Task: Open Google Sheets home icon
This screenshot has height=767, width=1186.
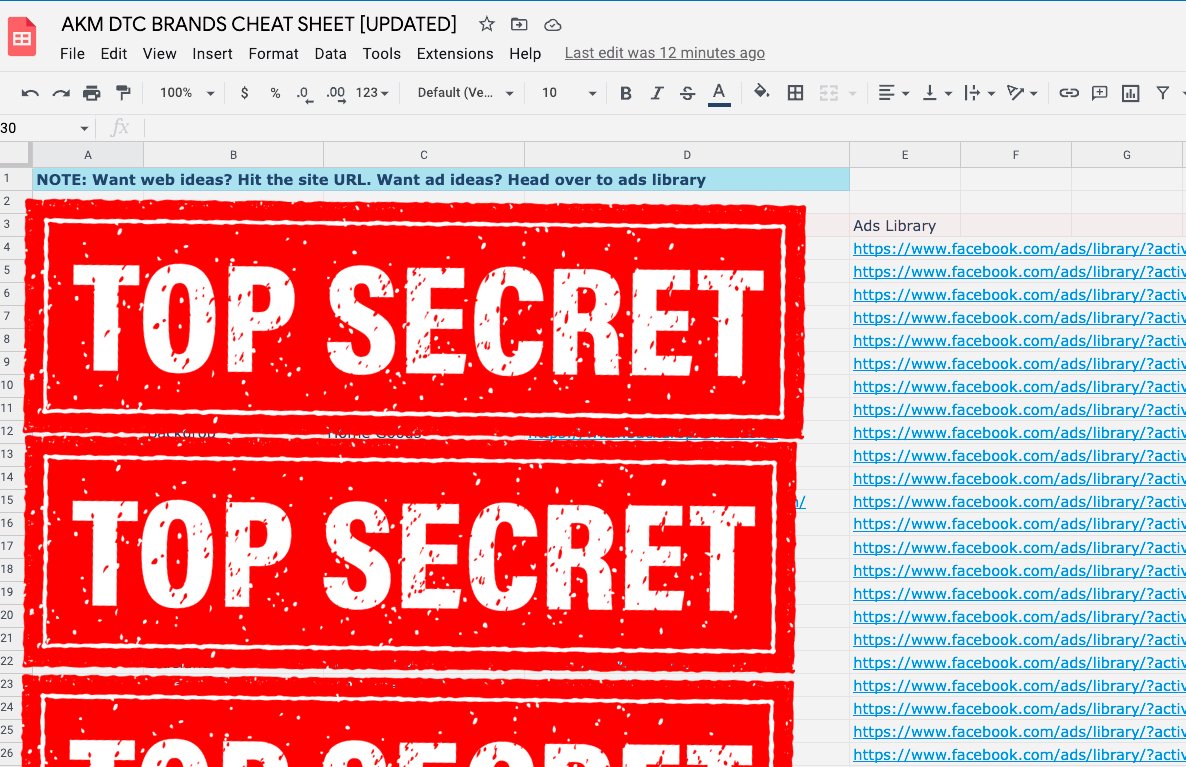Action: coord(22,37)
